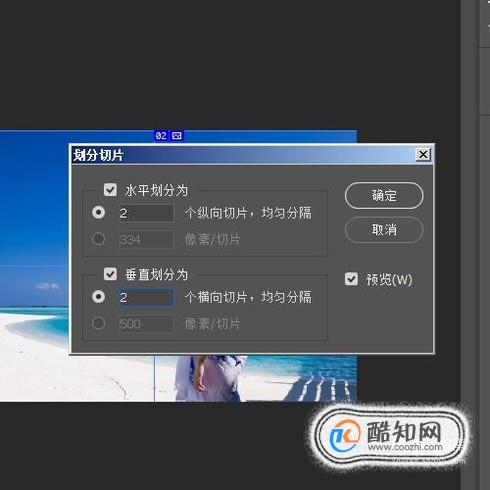Select the 像素/切片 radio under 垂直划分为

[x=98, y=323]
